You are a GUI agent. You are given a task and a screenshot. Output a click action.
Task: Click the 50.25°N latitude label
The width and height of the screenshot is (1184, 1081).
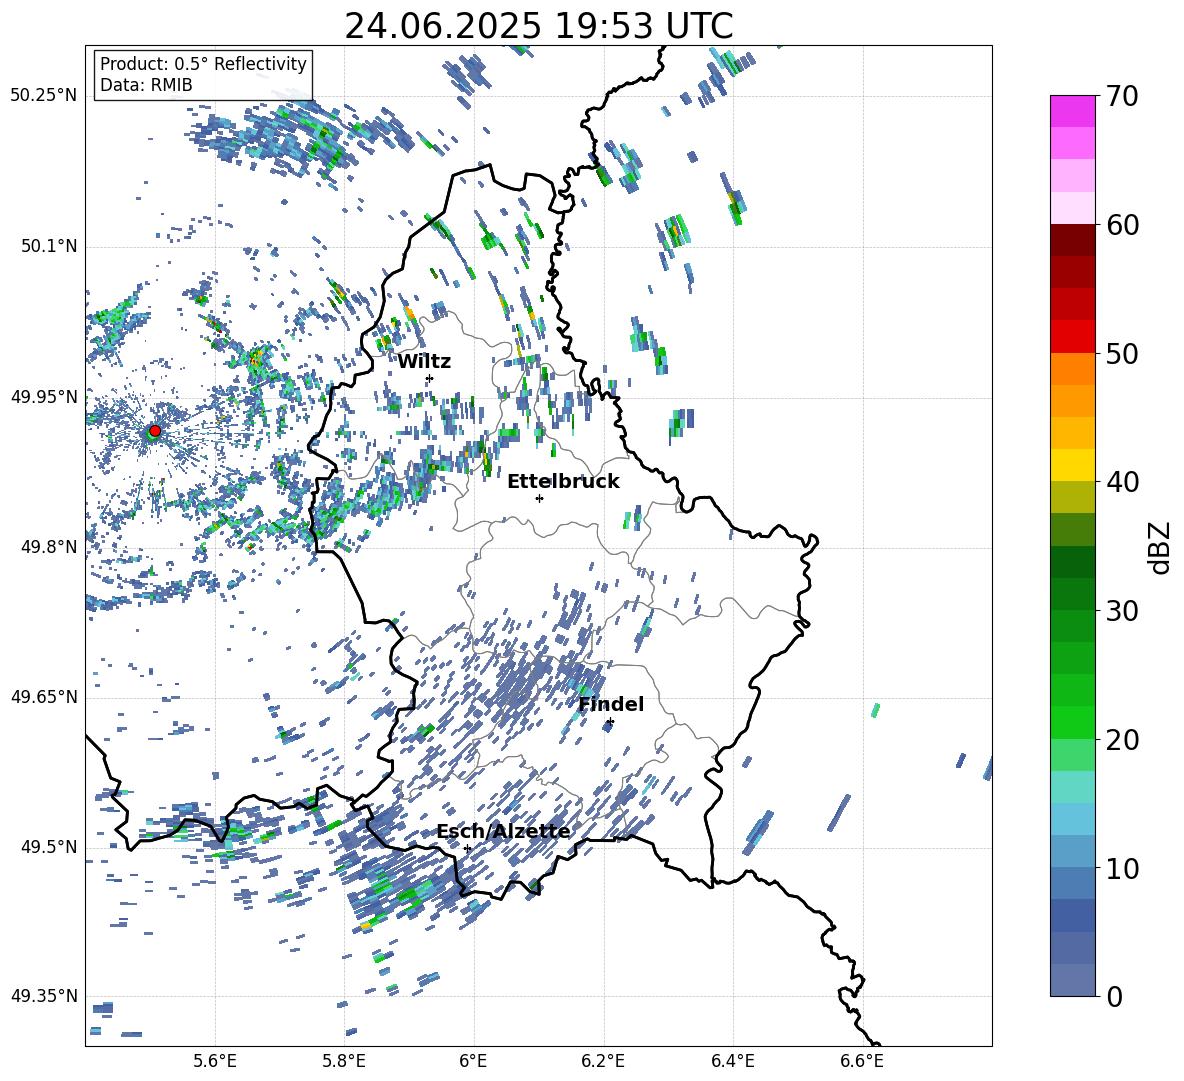point(44,96)
